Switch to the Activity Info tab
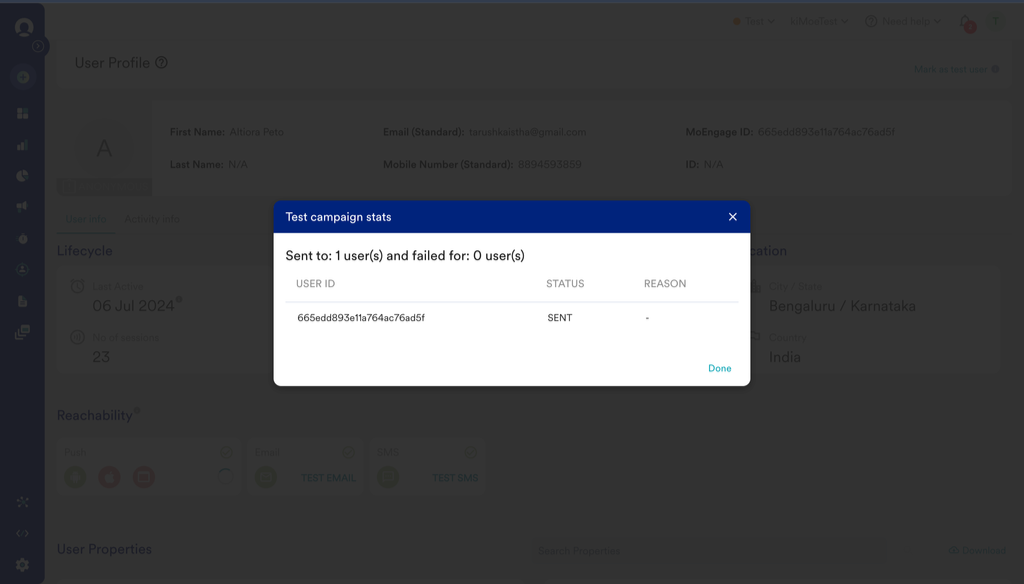Viewport: 1024px width, 584px height. (152, 220)
